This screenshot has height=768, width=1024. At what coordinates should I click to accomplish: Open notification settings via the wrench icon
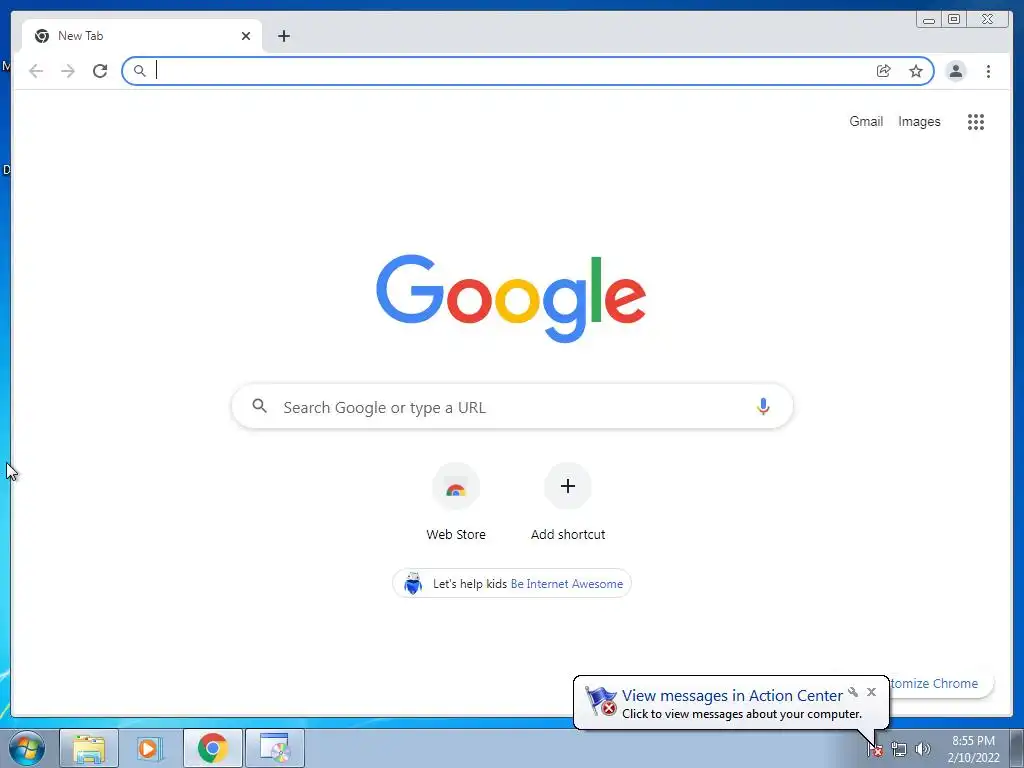(x=853, y=692)
